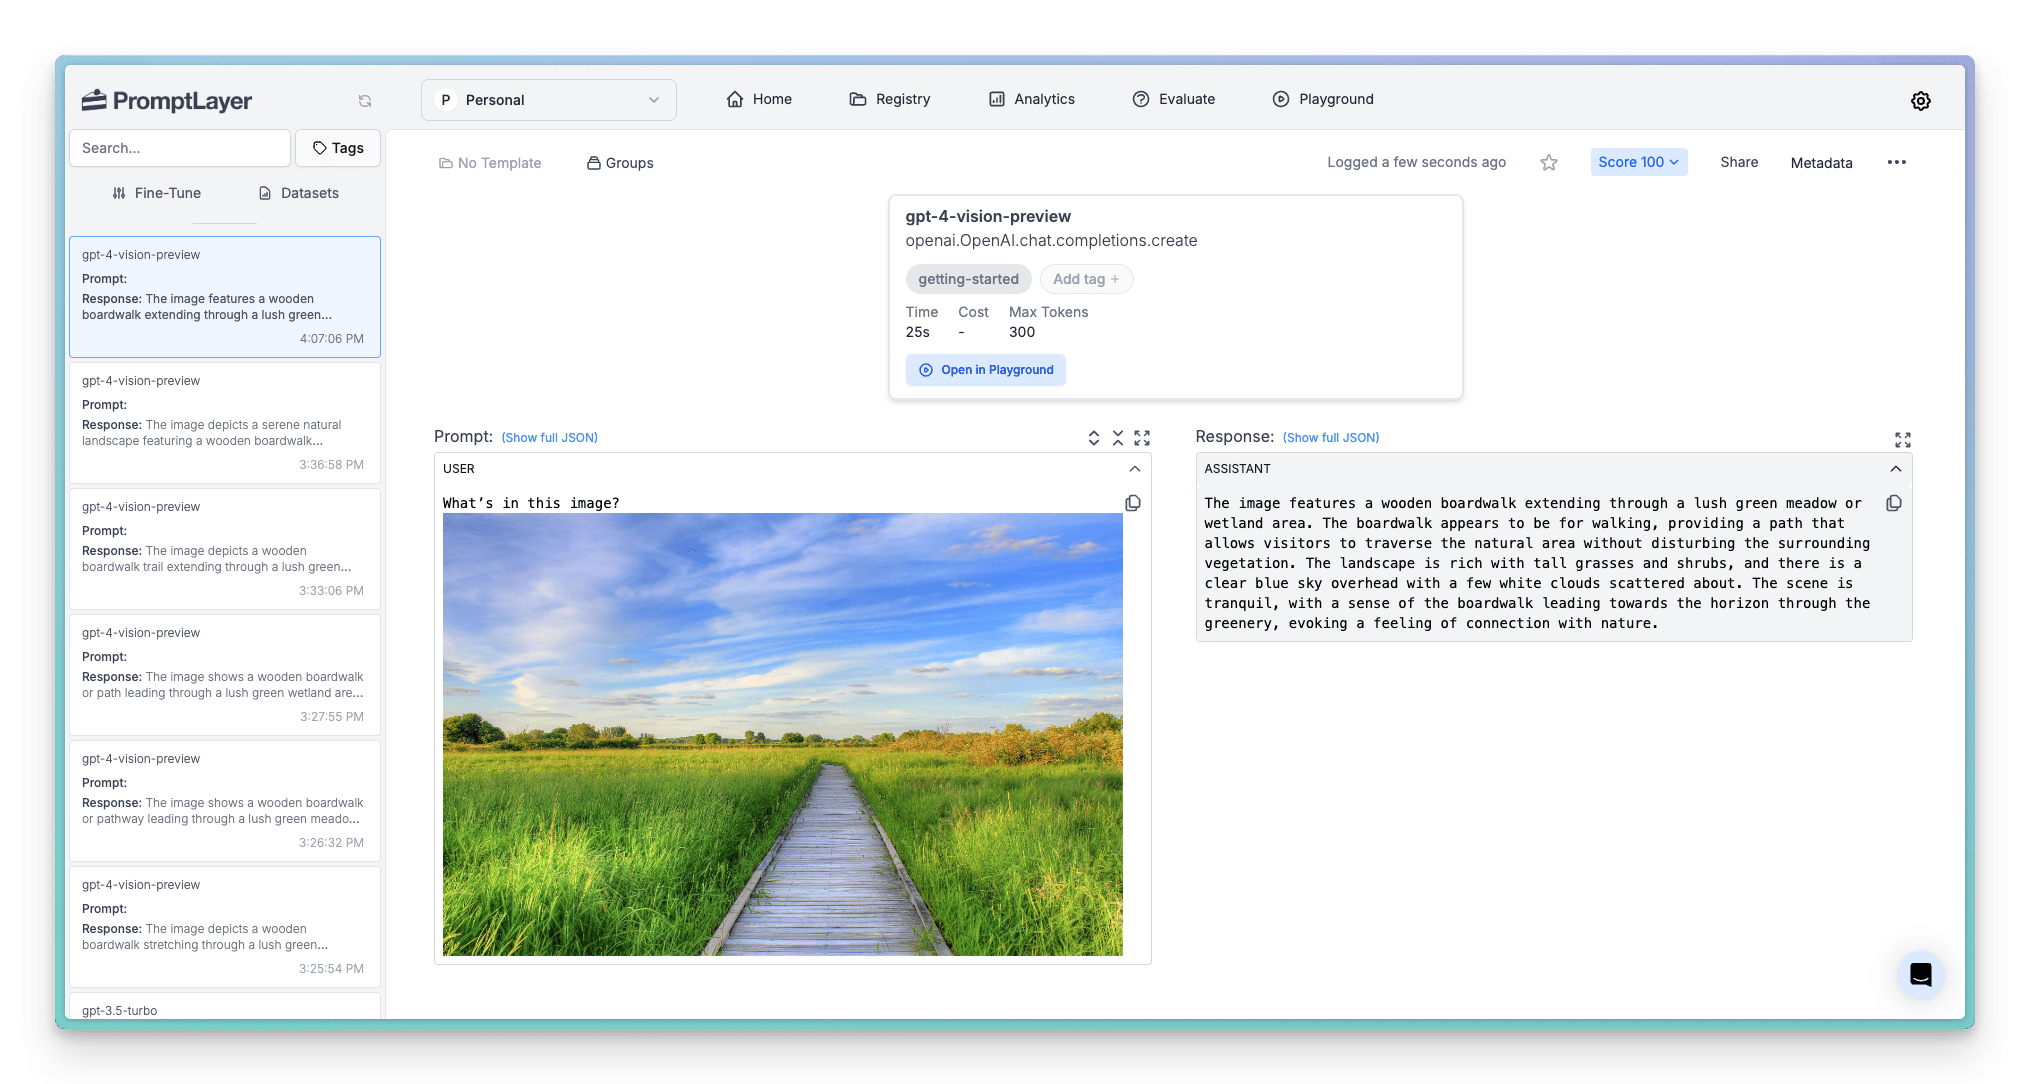This screenshot has height=1084, width=2030.
Task: Click the 'What's in this image?' prompt text
Action: [531, 503]
